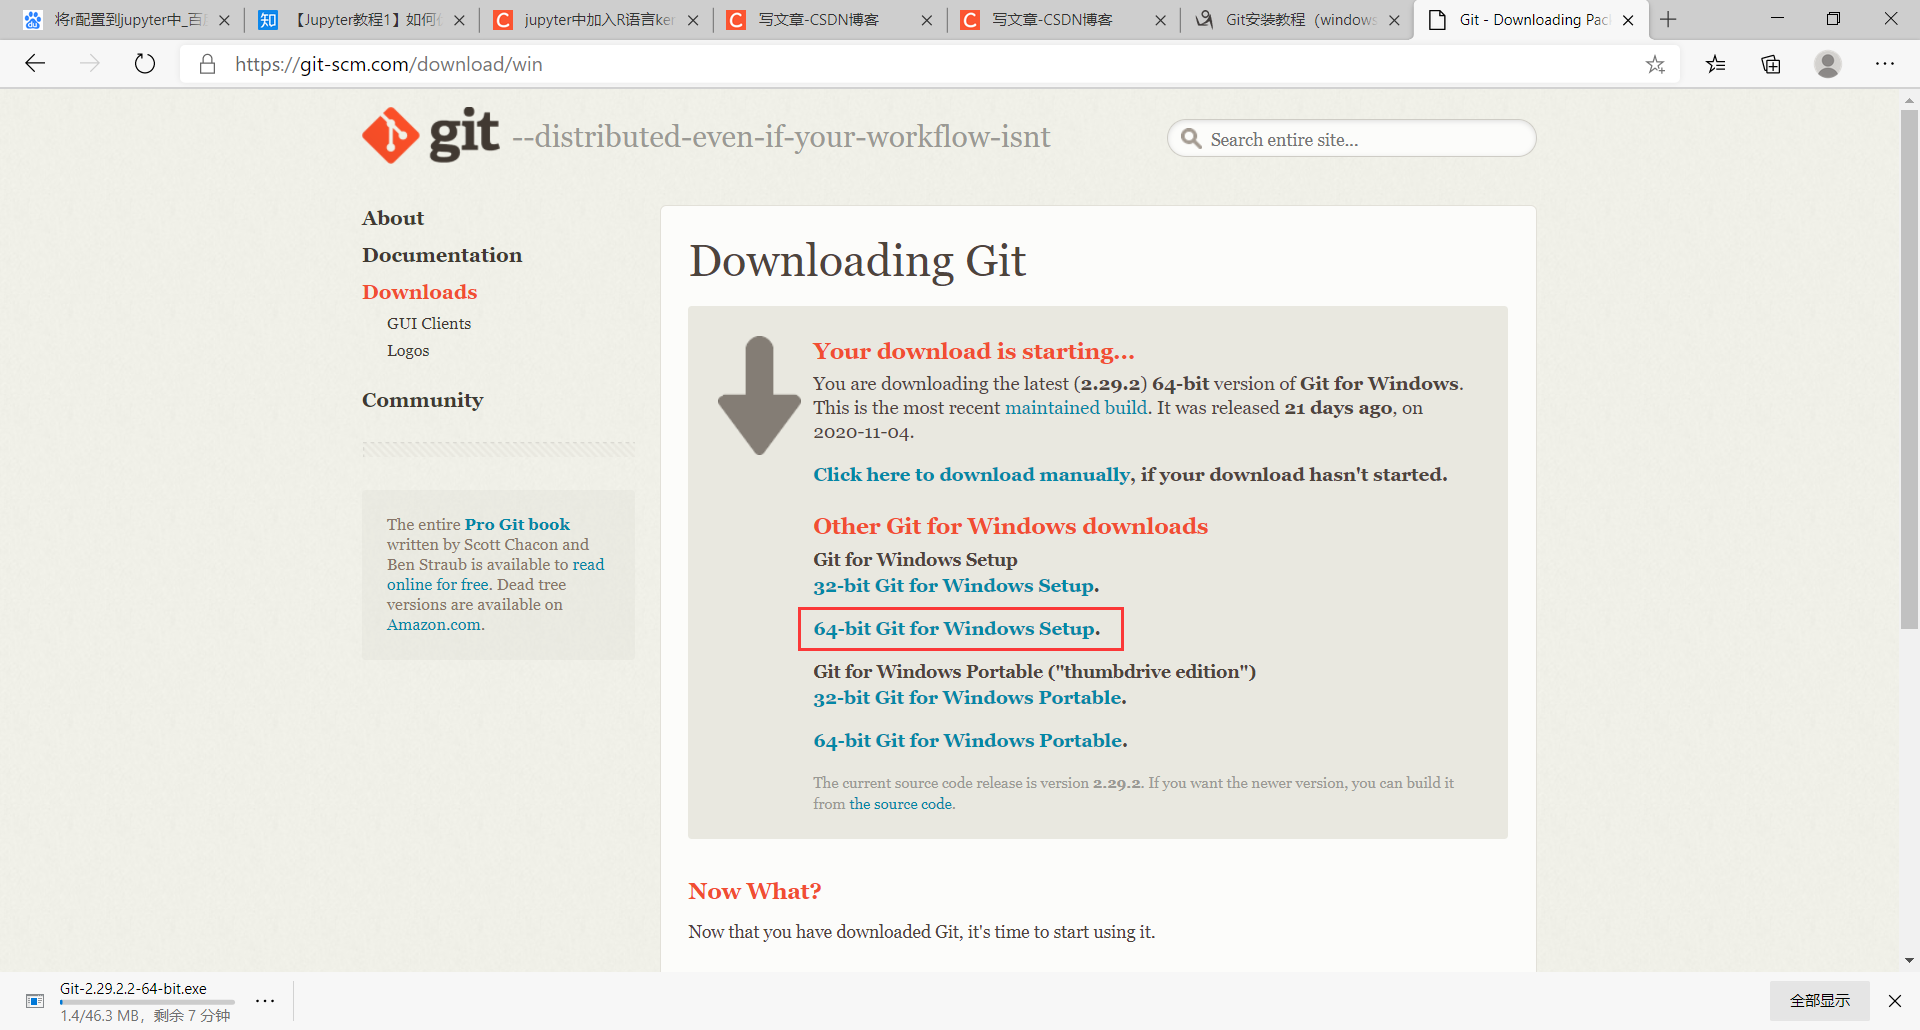Image resolution: width=1920 pixels, height=1030 pixels.
Task: Go back to the previous page
Action: pos(35,64)
